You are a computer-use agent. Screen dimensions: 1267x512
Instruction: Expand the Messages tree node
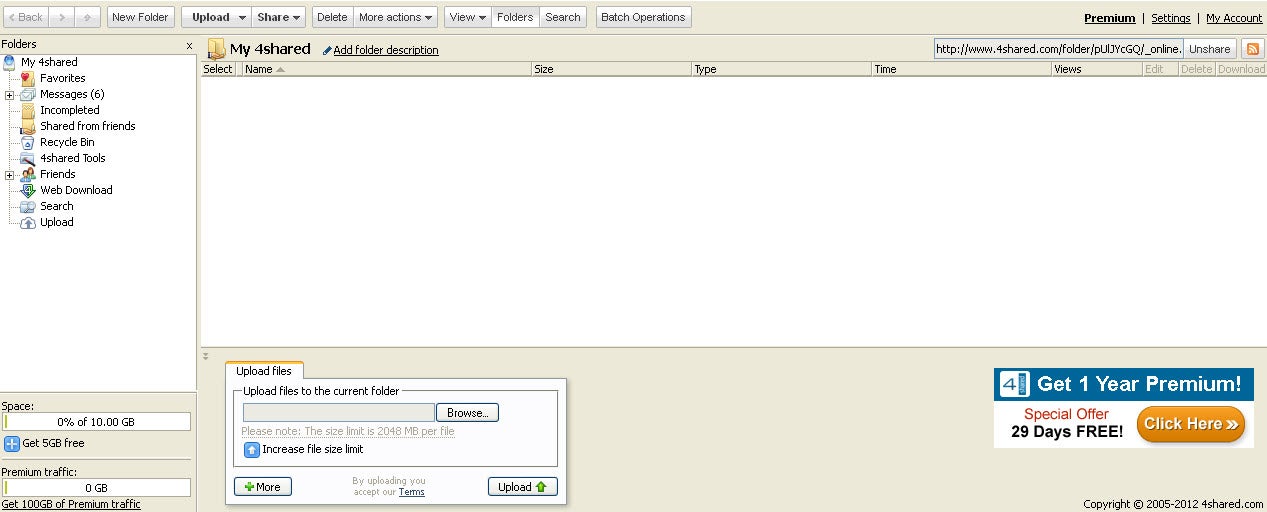pos(9,95)
